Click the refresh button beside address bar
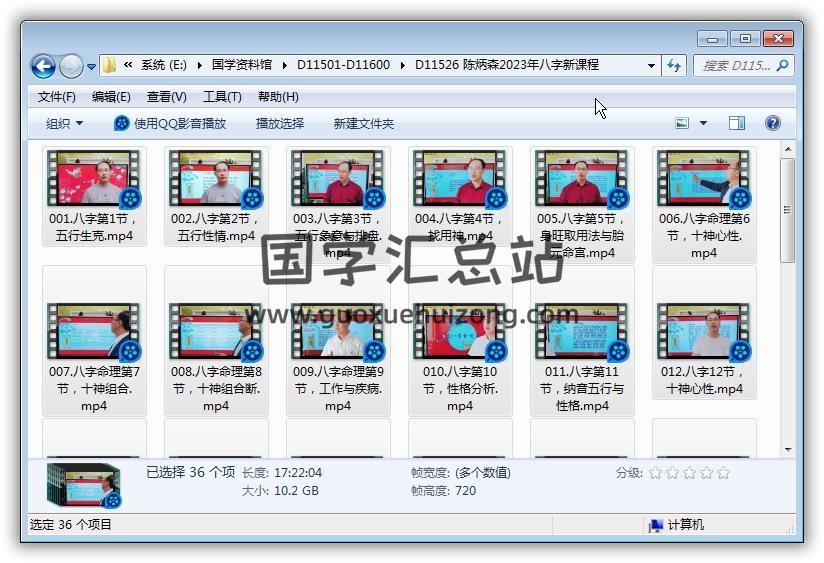 click(674, 65)
